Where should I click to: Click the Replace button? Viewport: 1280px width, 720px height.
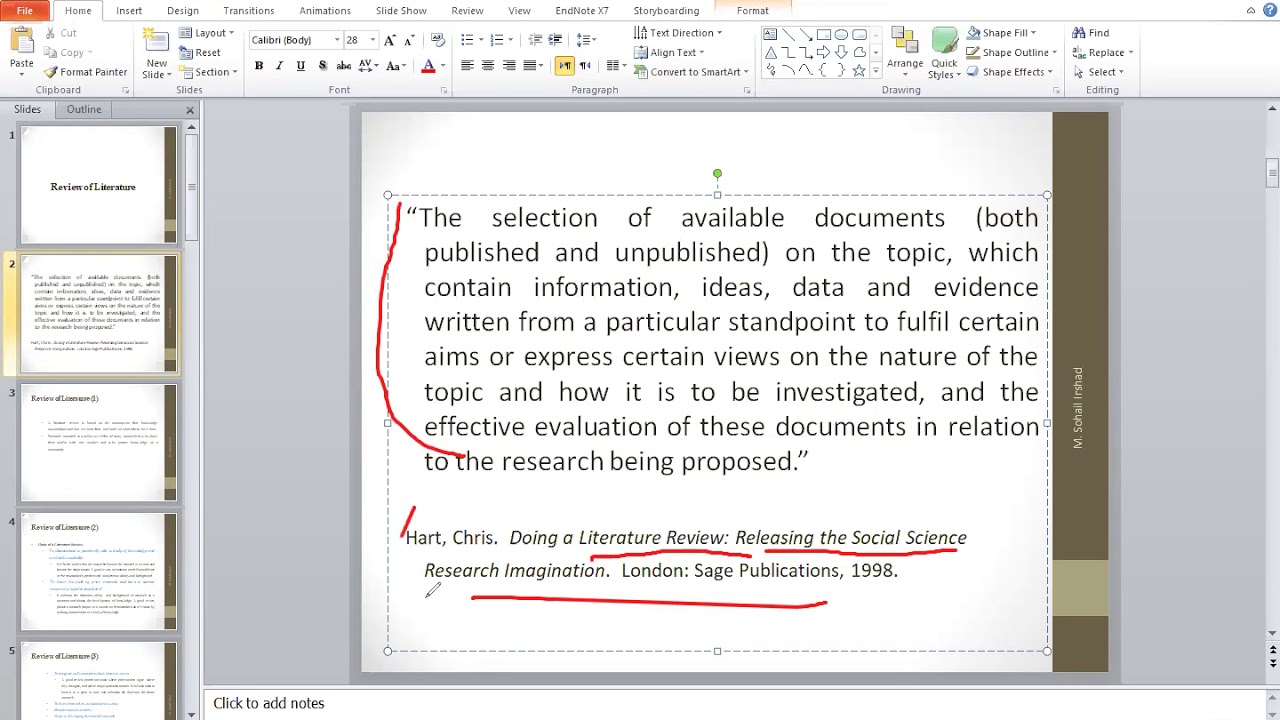click(1102, 52)
